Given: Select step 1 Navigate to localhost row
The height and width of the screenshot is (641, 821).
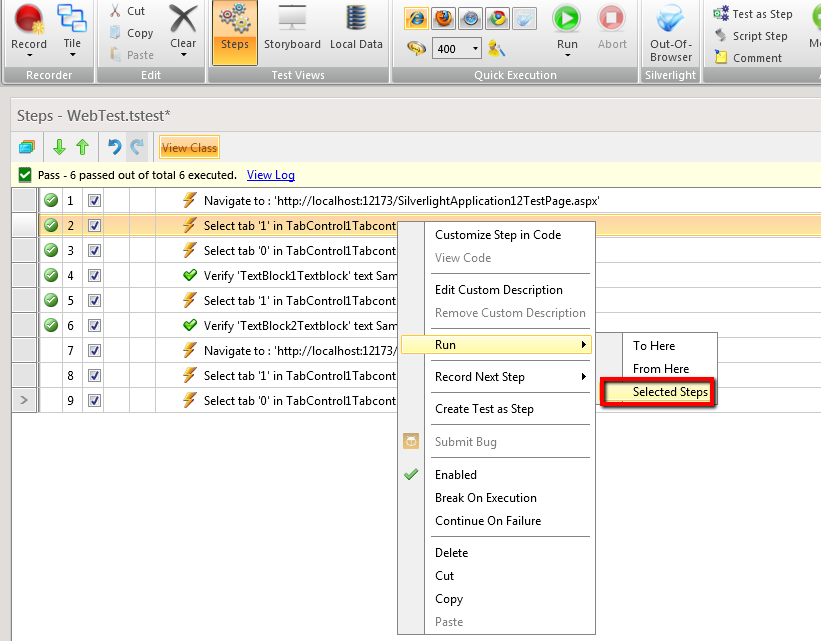Looking at the screenshot, I should pos(417,201).
